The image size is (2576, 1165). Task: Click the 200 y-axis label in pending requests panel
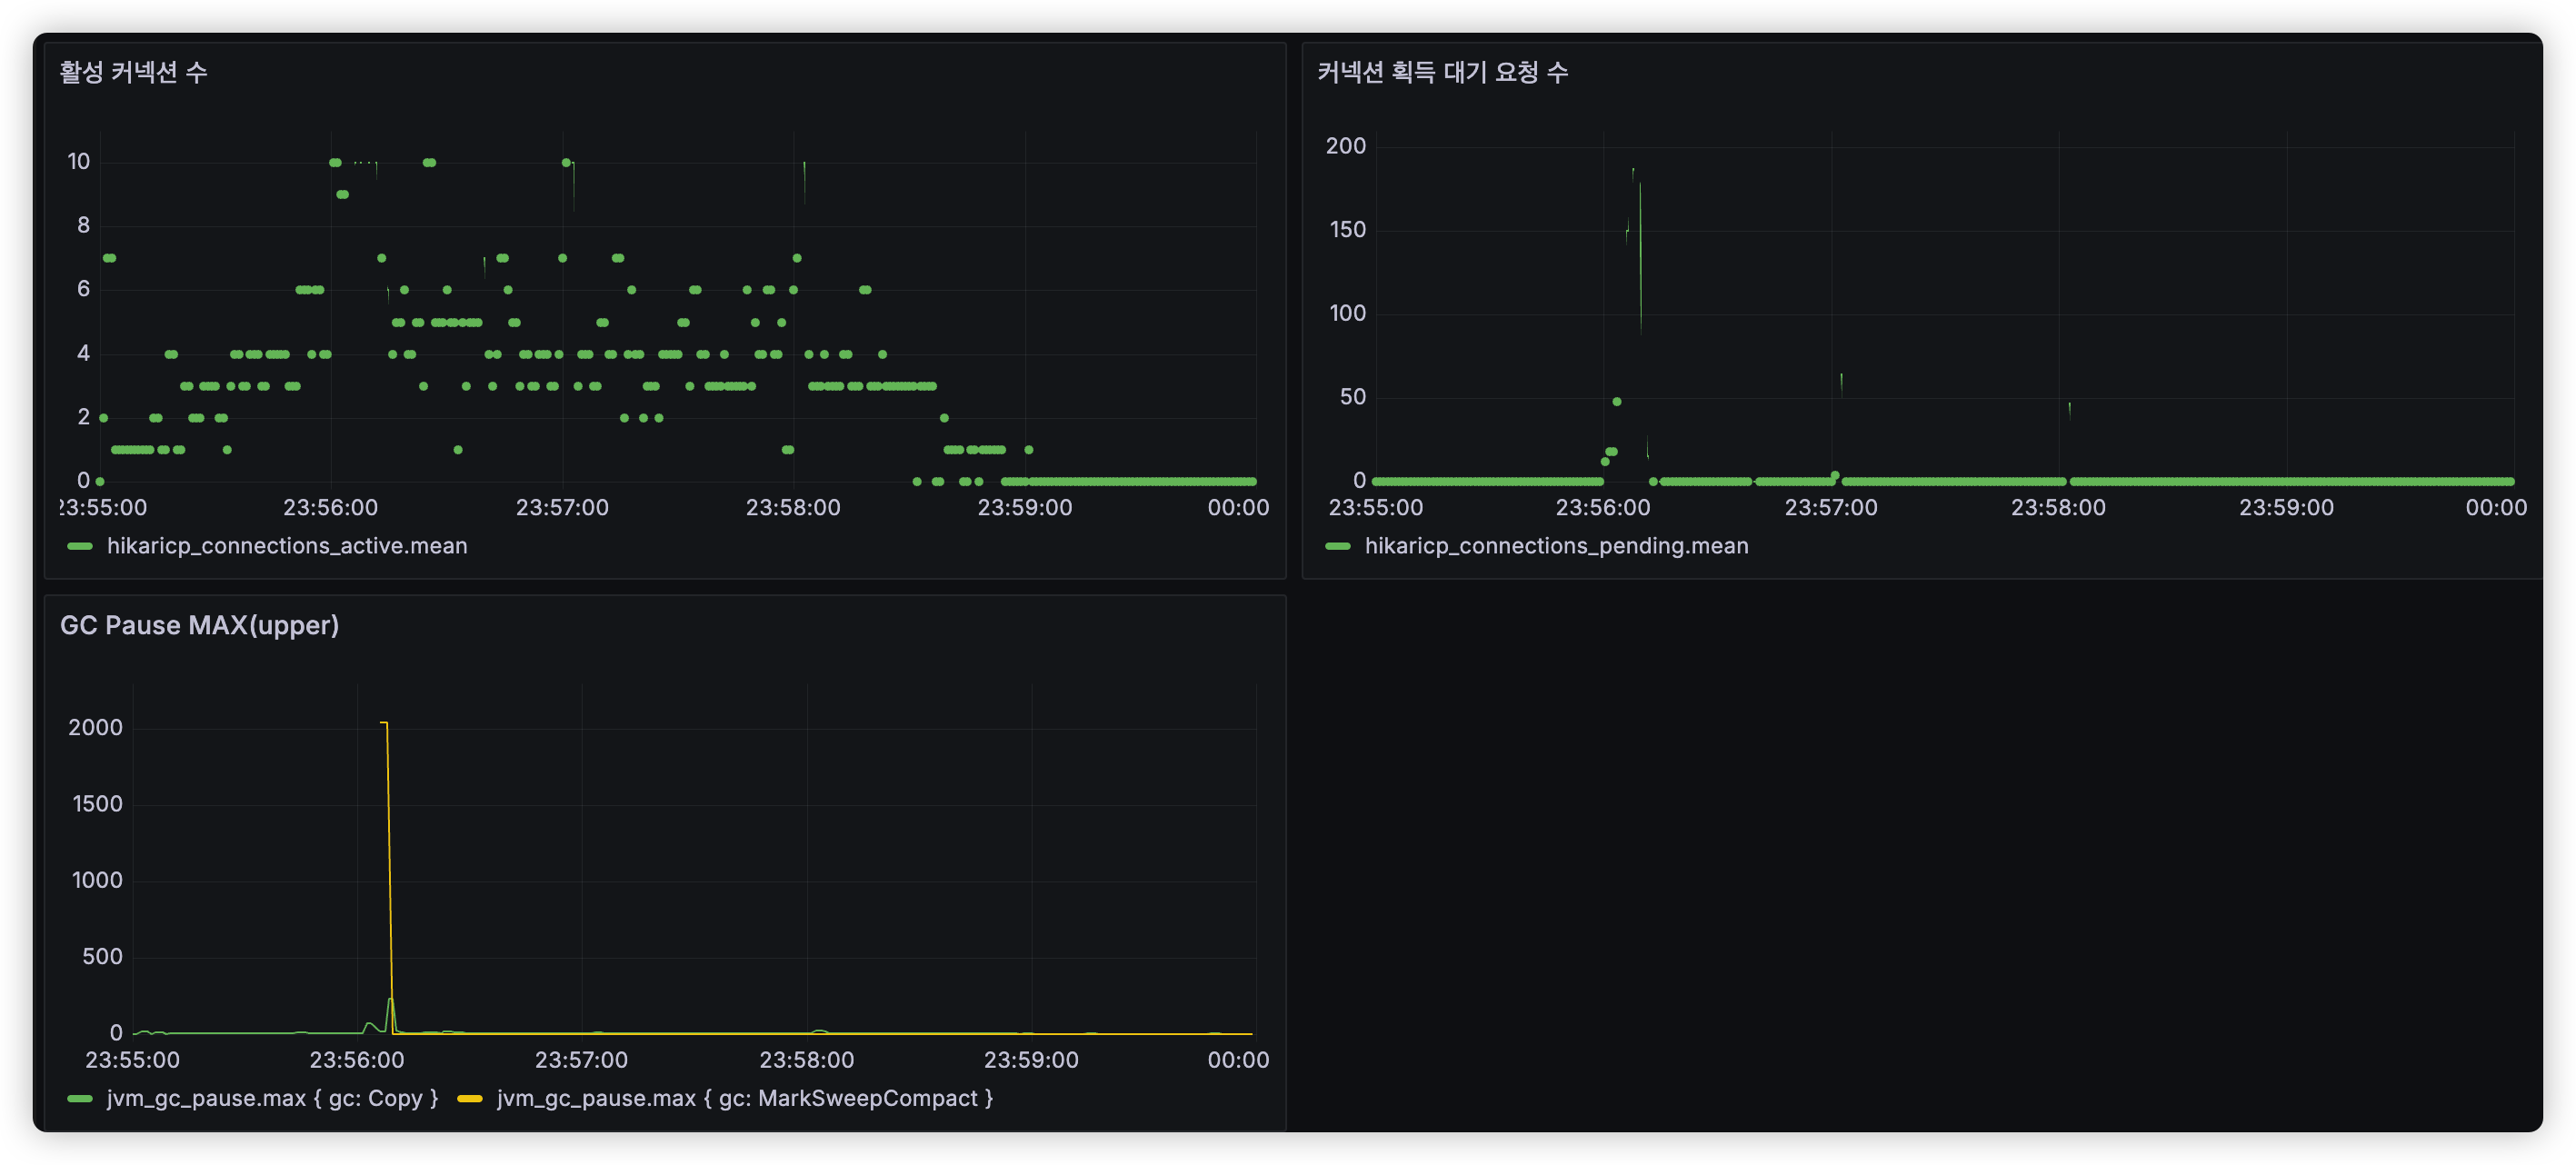(1346, 146)
